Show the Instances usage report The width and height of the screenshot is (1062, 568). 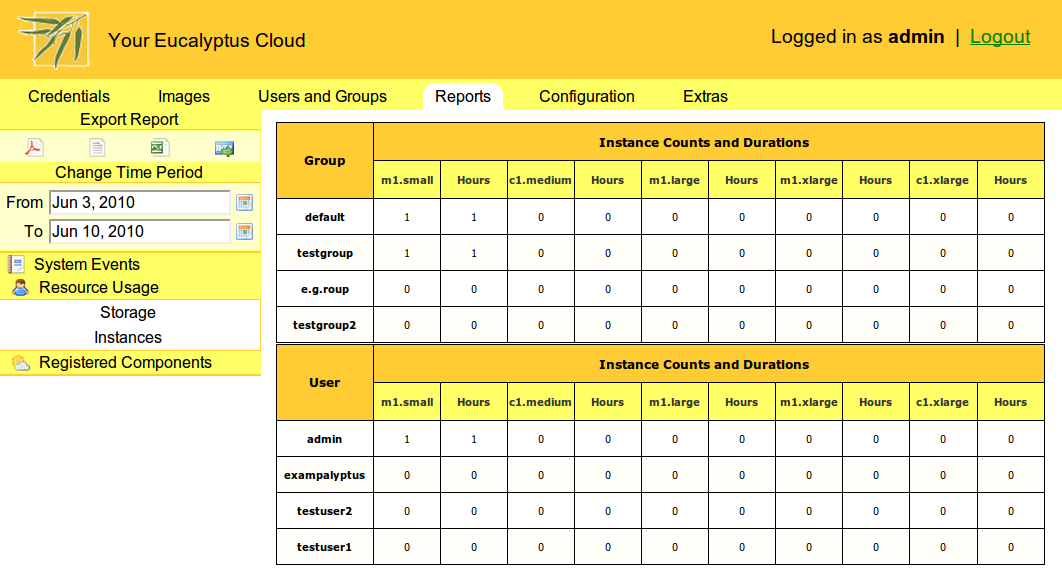pyautogui.click(x=128, y=337)
